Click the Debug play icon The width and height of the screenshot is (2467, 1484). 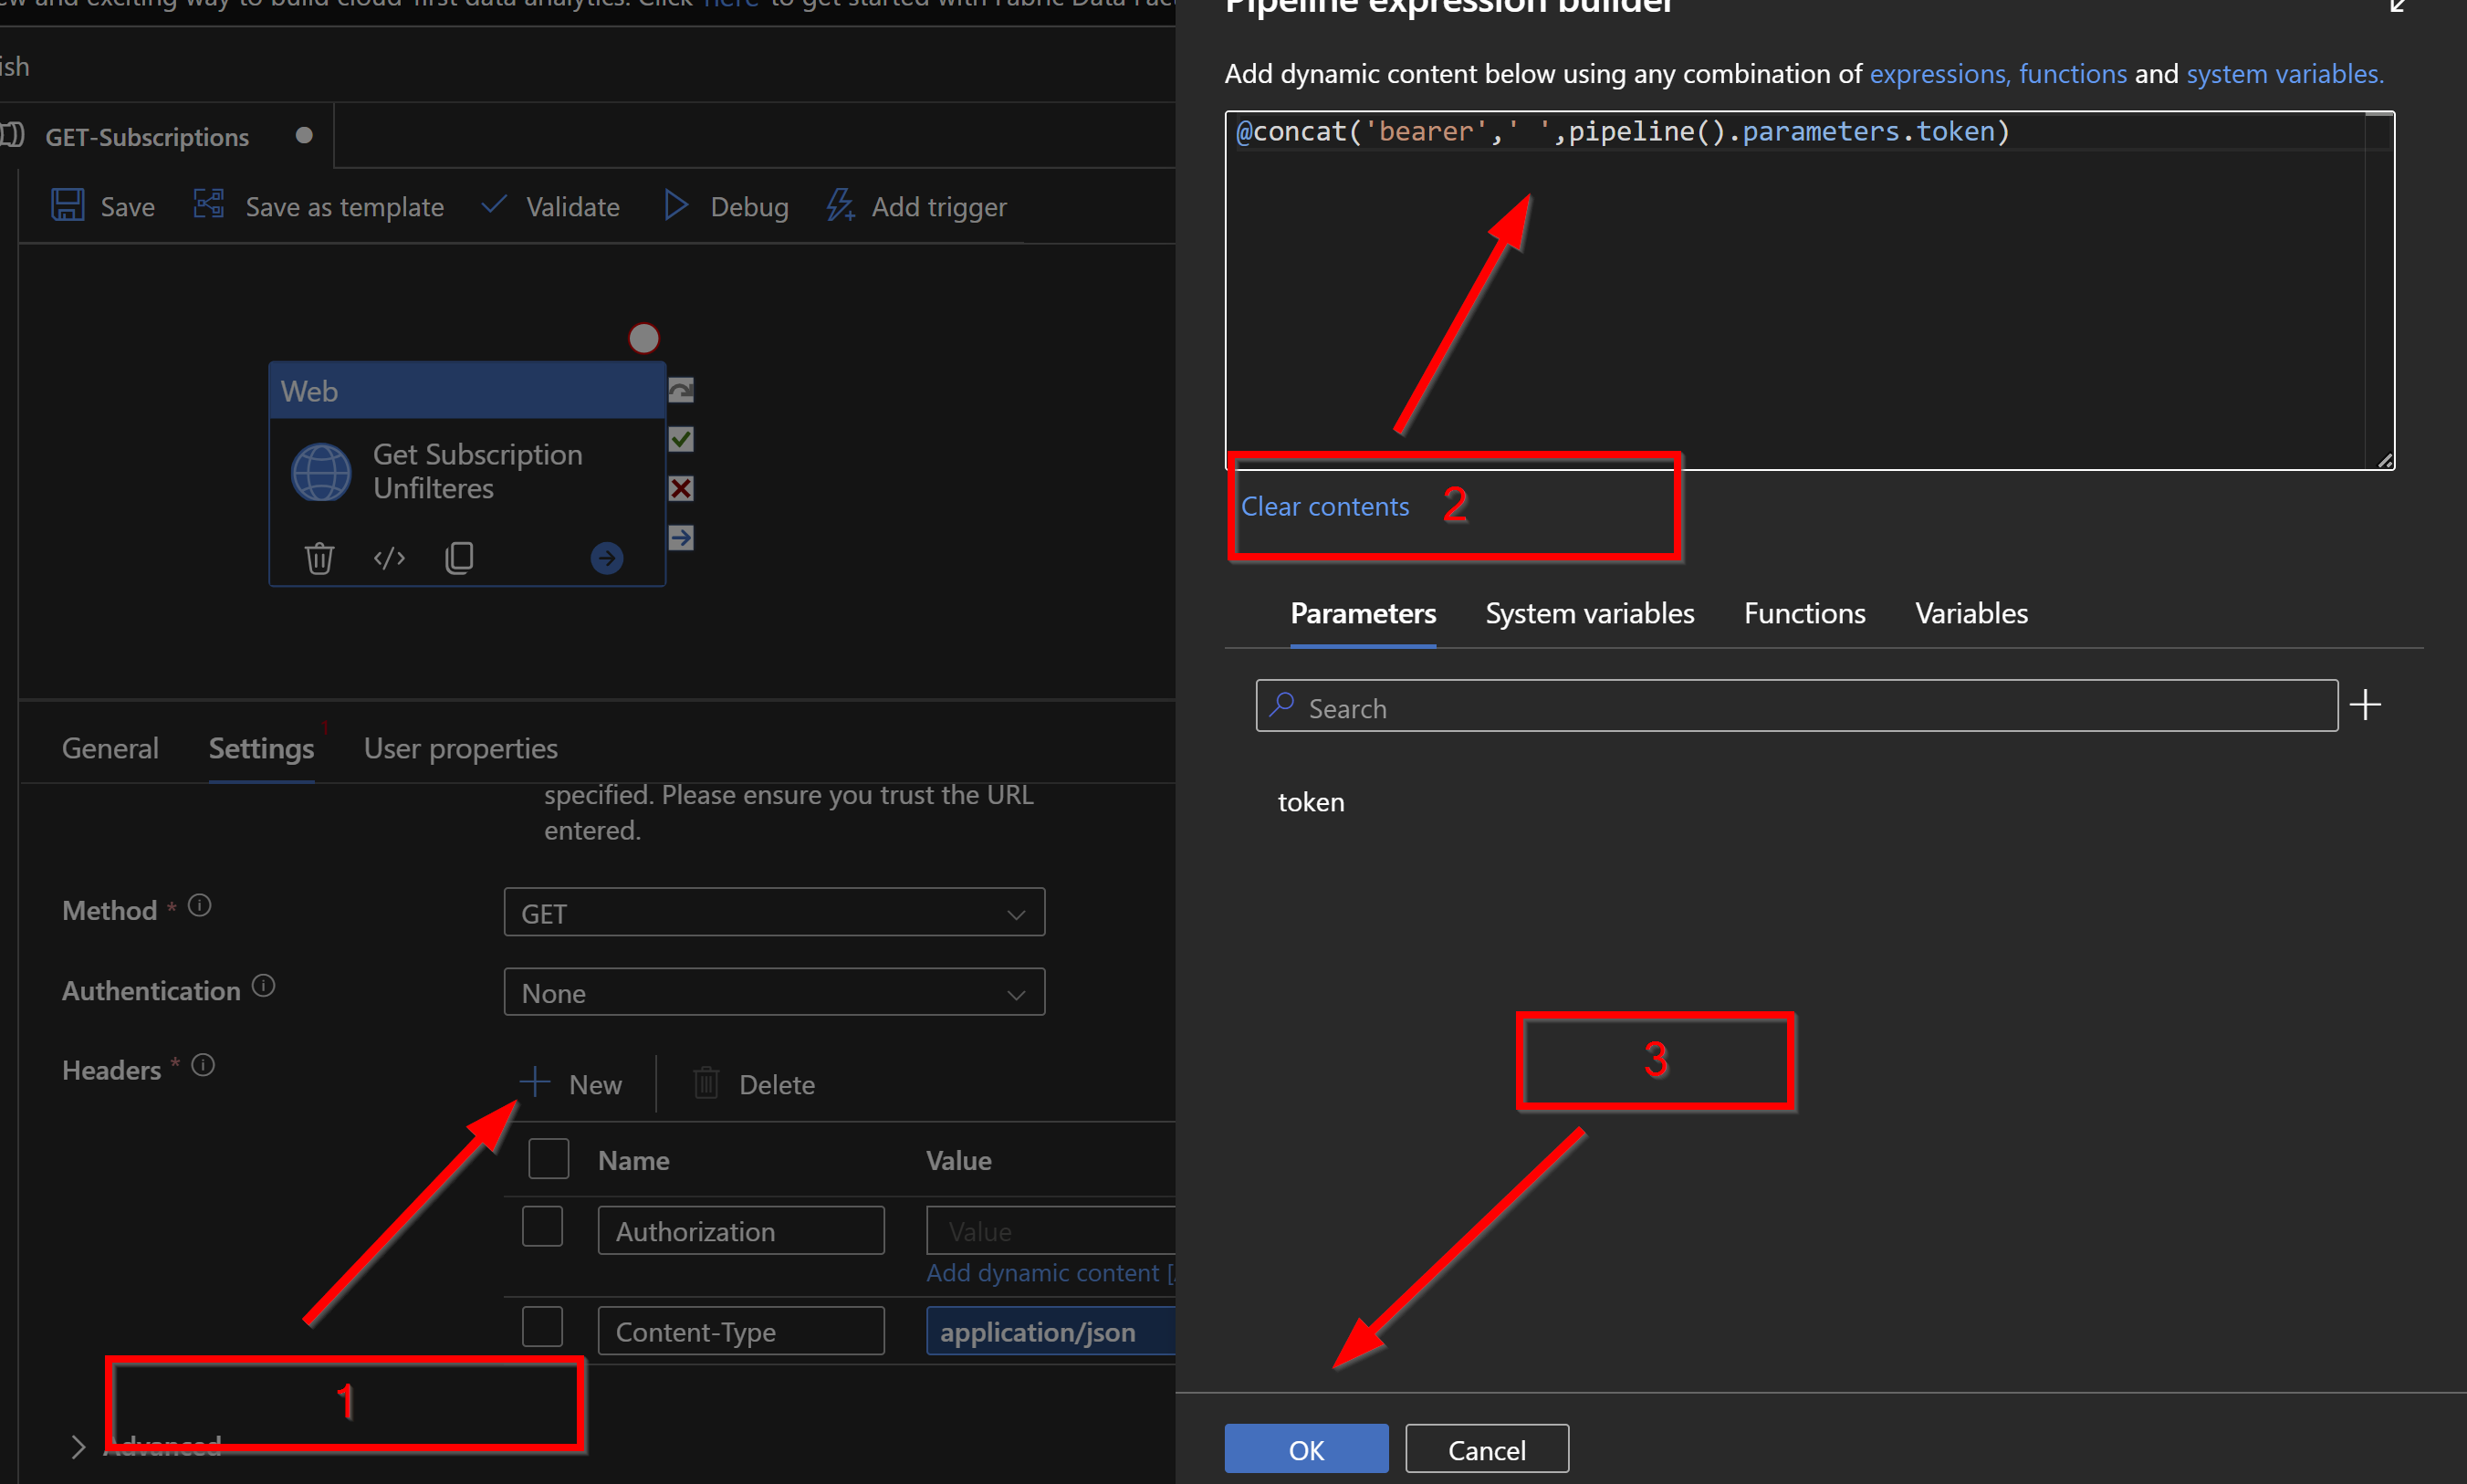676,206
